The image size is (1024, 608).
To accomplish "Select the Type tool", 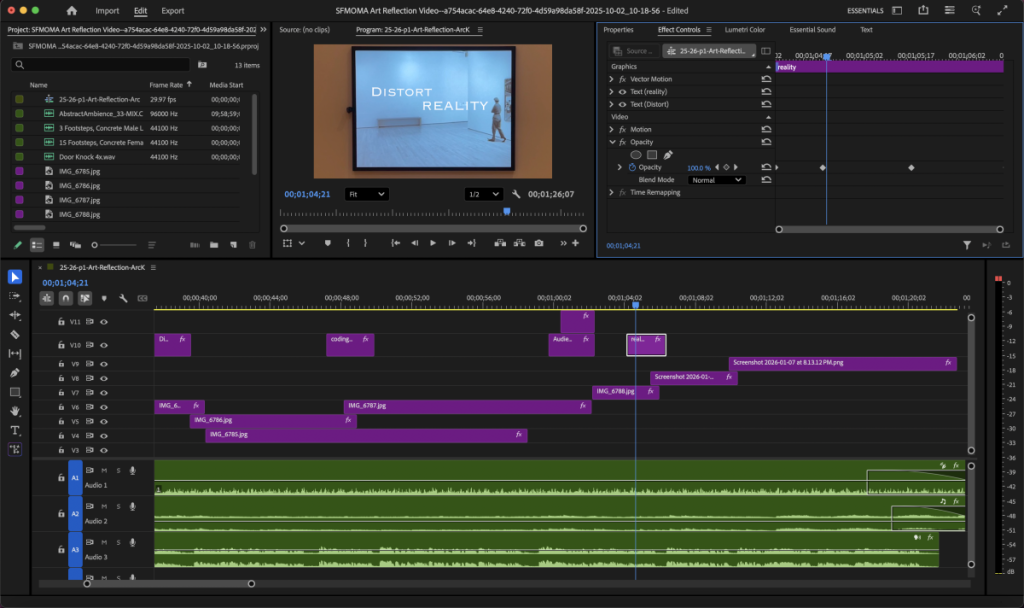I will coord(14,430).
